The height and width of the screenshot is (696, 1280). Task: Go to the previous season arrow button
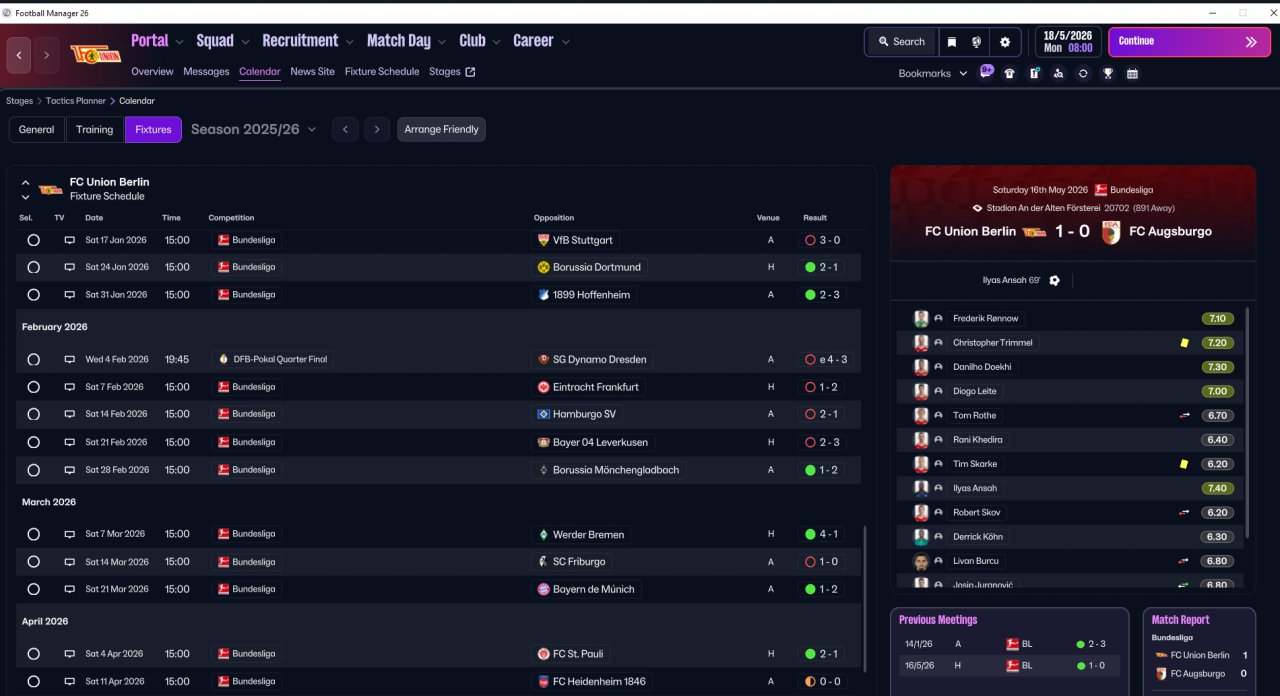tap(345, 130)
